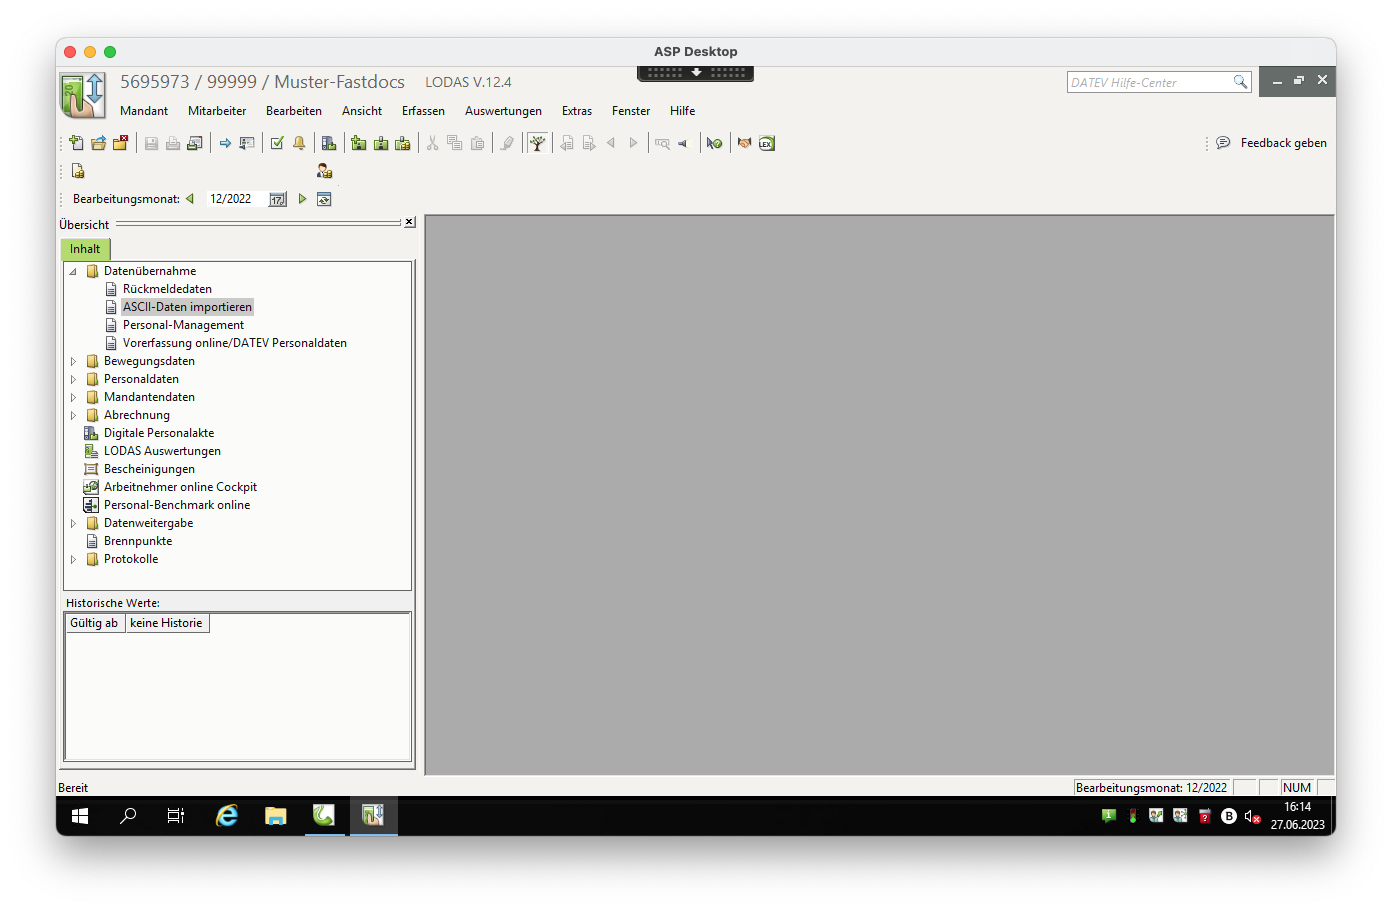Image resolution: width=1392 pixels, height=910 pixels.
Task: Click the scissors Cut icon
Action: (x=433, y=143)
